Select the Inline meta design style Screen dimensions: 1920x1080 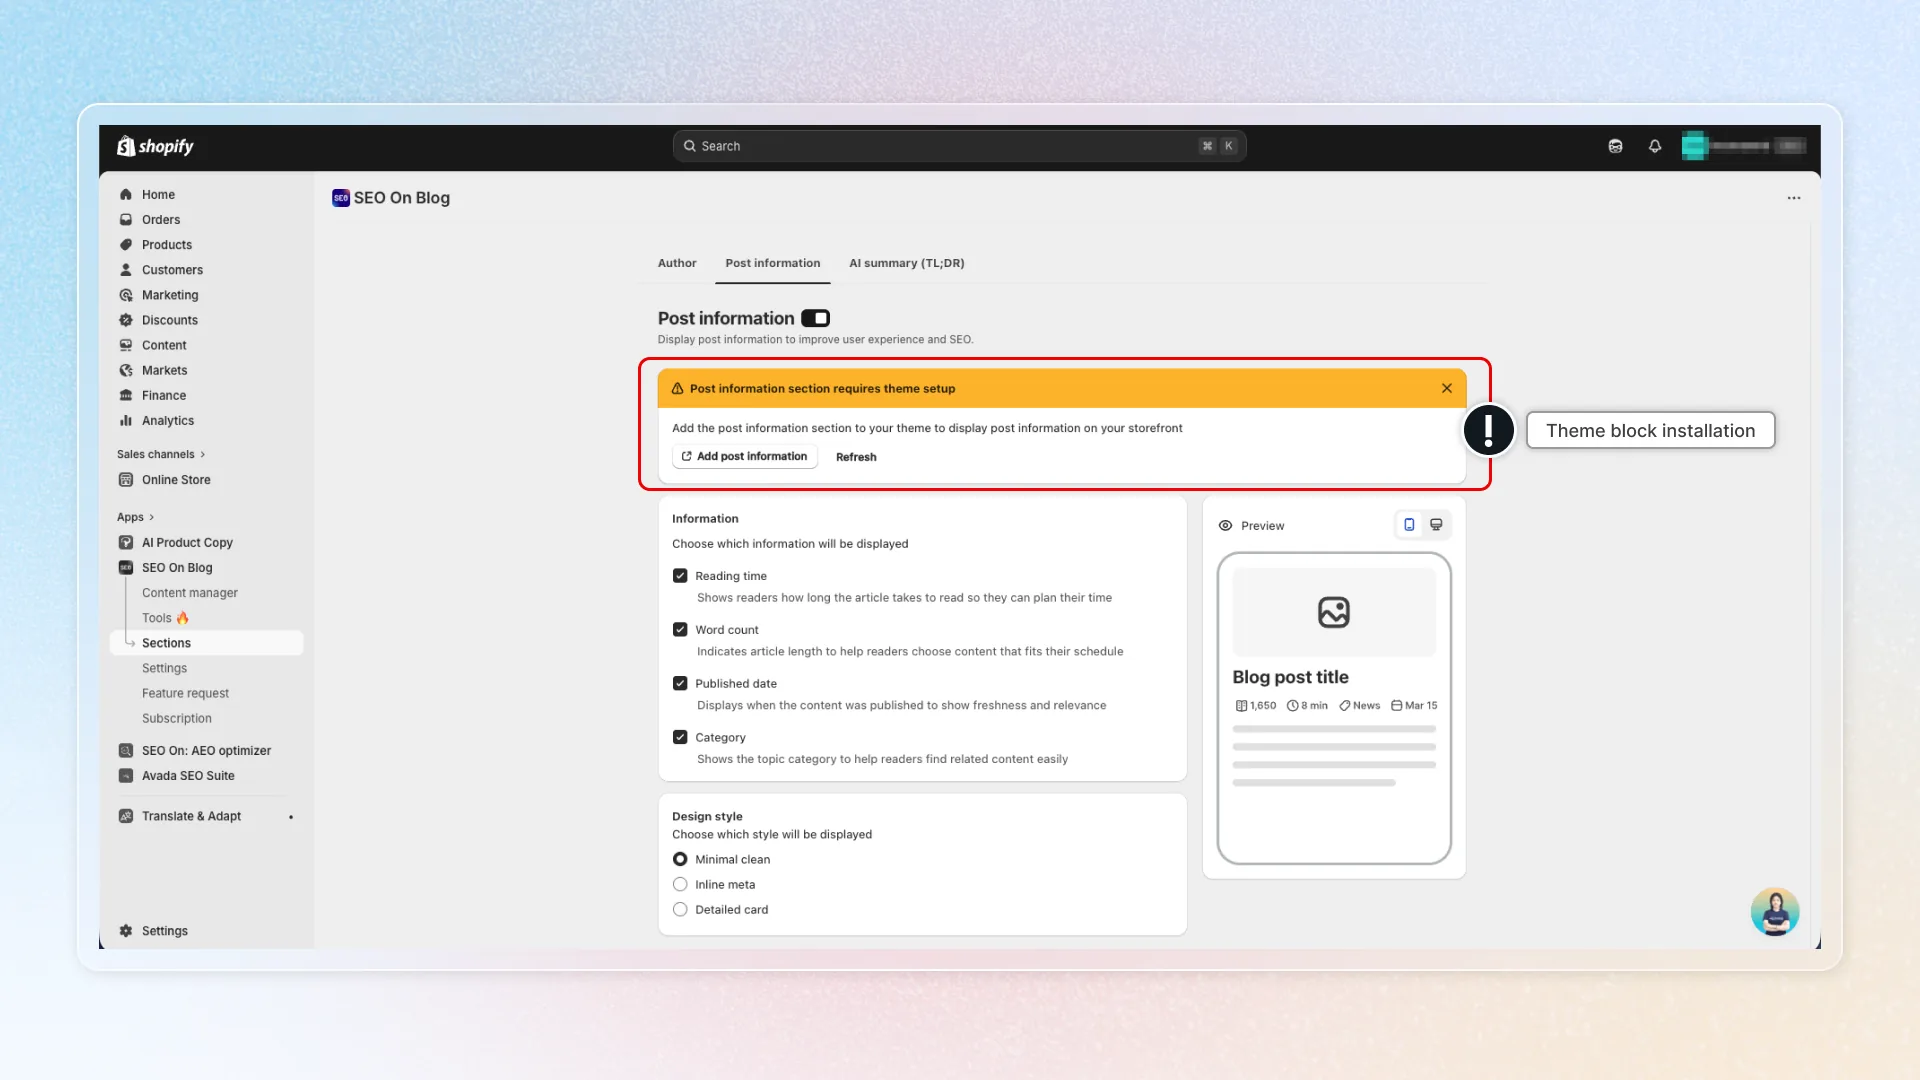click(x=680, y=885)
